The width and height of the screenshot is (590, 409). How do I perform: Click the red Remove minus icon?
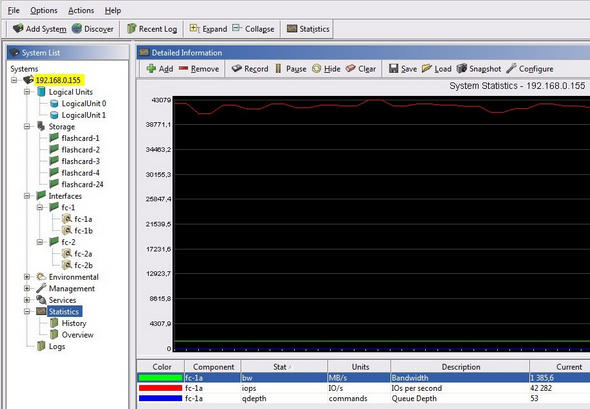pyautogui.click(x=183, y=68)
